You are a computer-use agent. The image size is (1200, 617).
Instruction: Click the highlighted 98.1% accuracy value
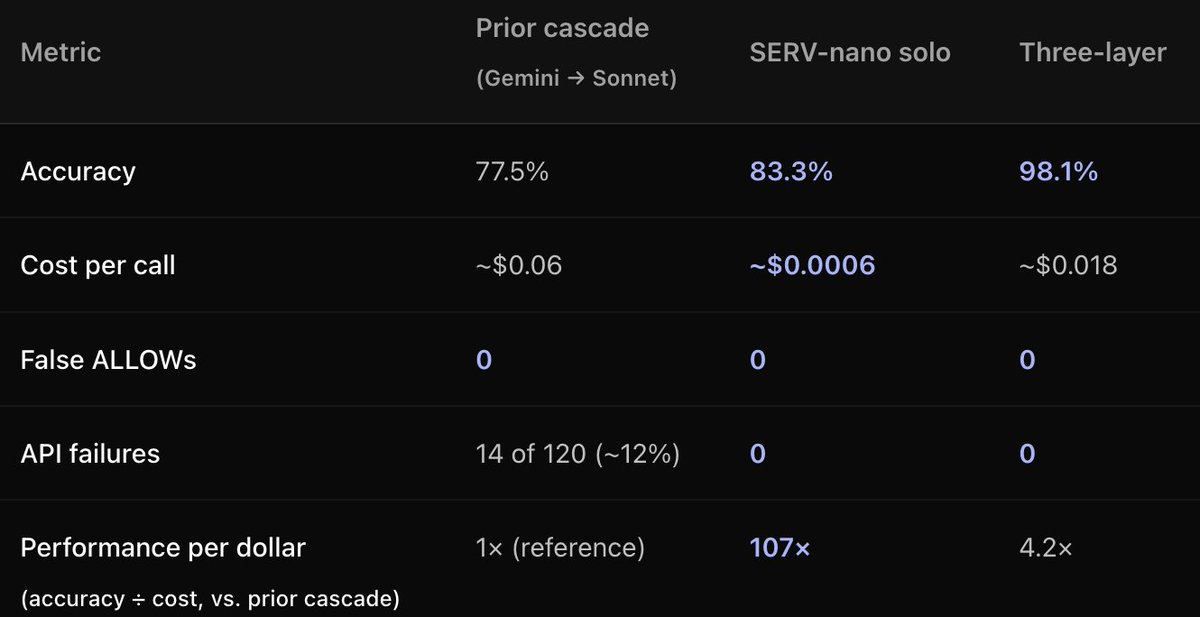click(x=1059, y=172)
